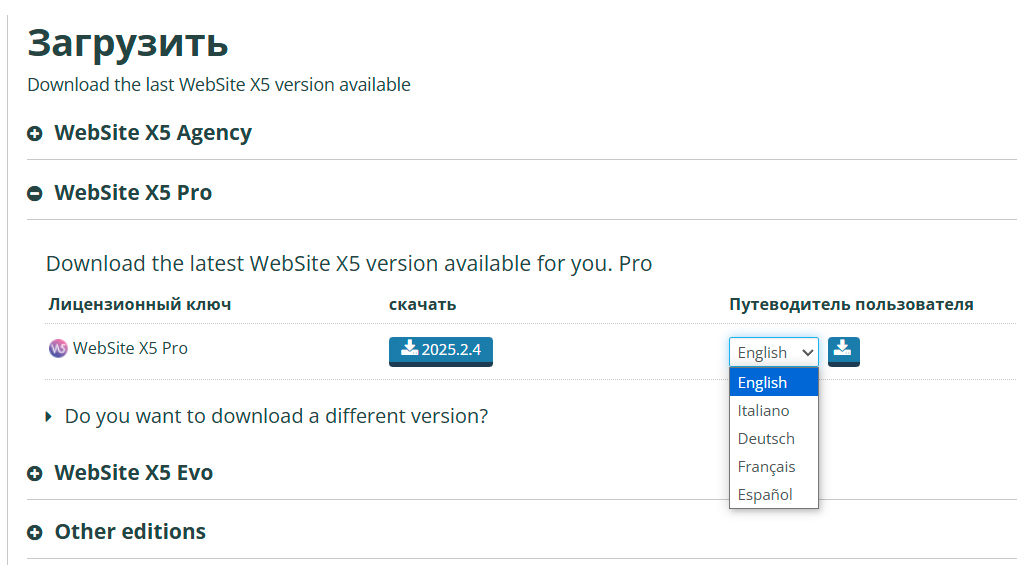Image resolution: width=1017 pixels, height=588 pixels.
Task: Expand 'Do you want to download a different version?'
Action: 267,416
